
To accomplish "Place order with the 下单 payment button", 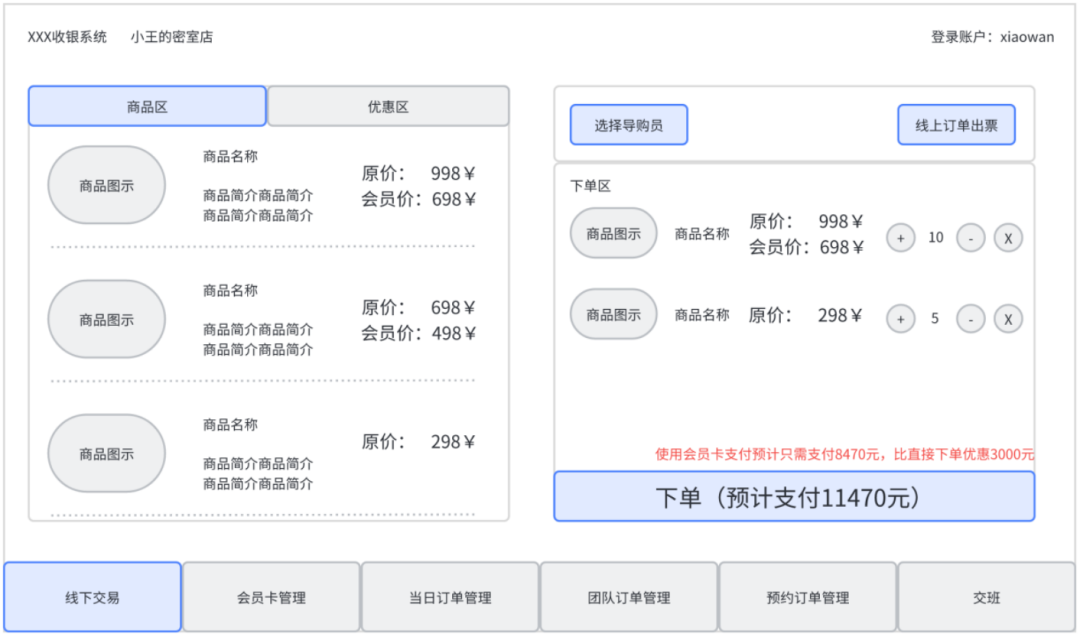I will coord(794,497).
